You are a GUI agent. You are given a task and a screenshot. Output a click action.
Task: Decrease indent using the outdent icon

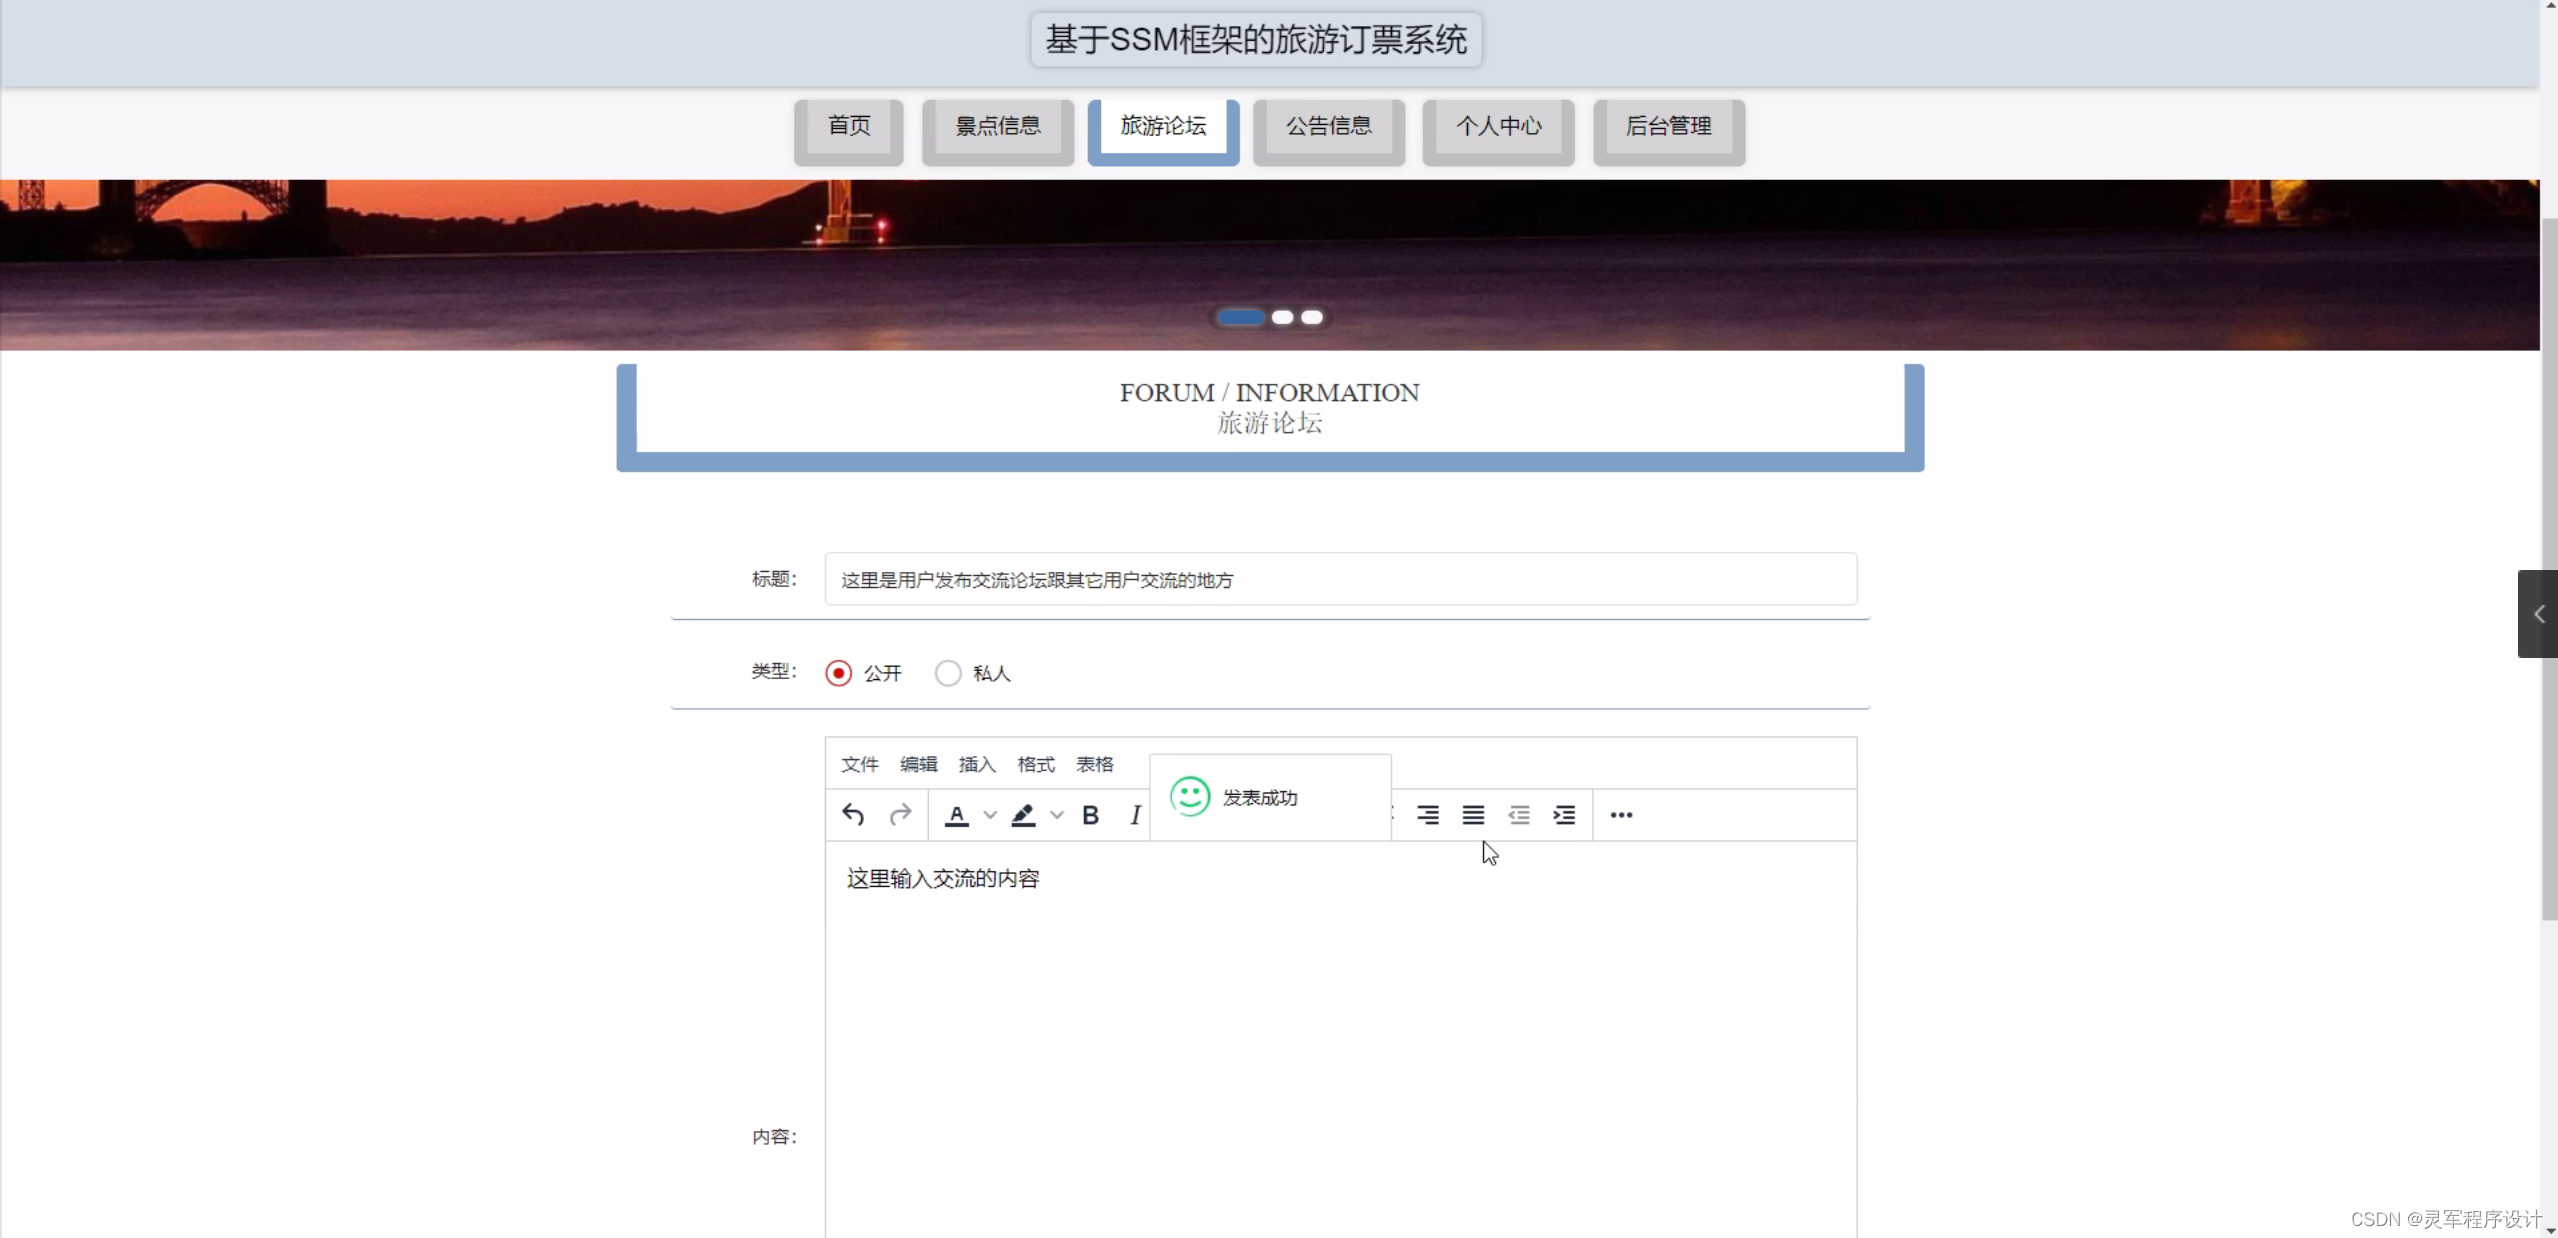(x=1519, y=815)
